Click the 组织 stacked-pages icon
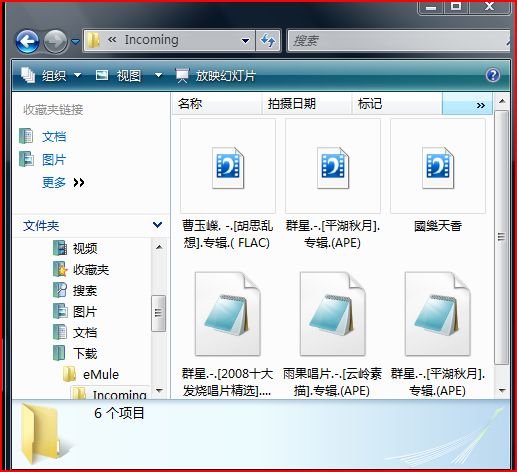Viewport: 517px width, 472px height. (28, 75)
